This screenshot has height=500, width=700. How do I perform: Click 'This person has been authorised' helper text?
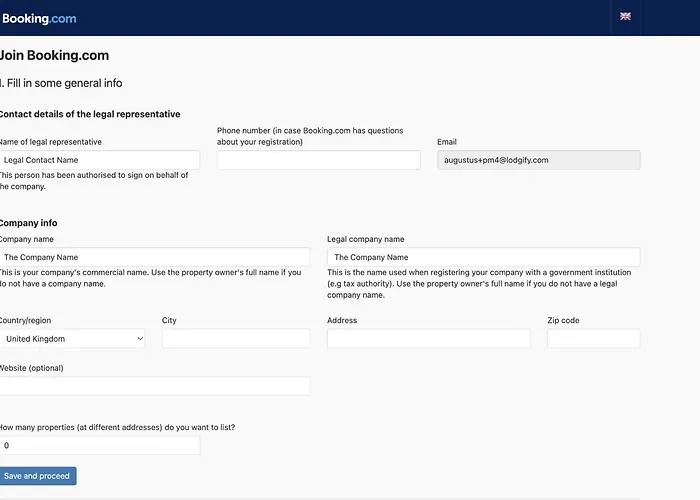point(93,181)
